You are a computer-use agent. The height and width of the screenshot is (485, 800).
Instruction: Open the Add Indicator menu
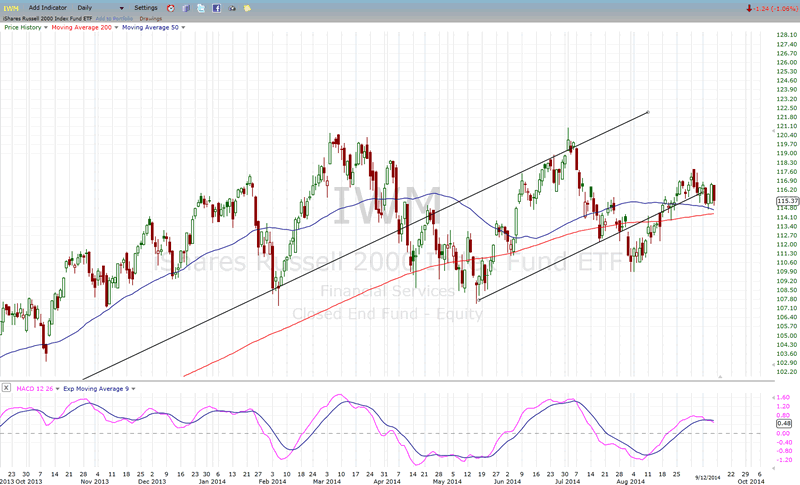49,8
